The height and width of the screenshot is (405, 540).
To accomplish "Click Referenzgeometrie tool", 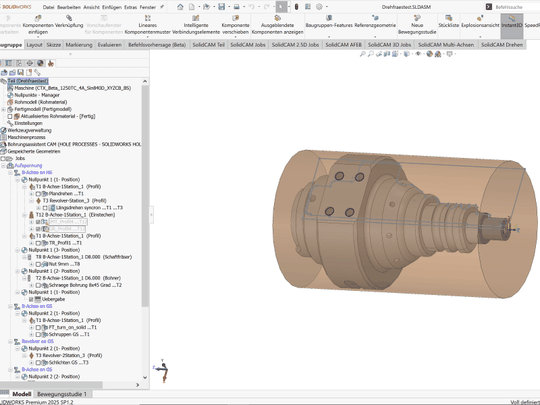I will [x=375, y=21].
